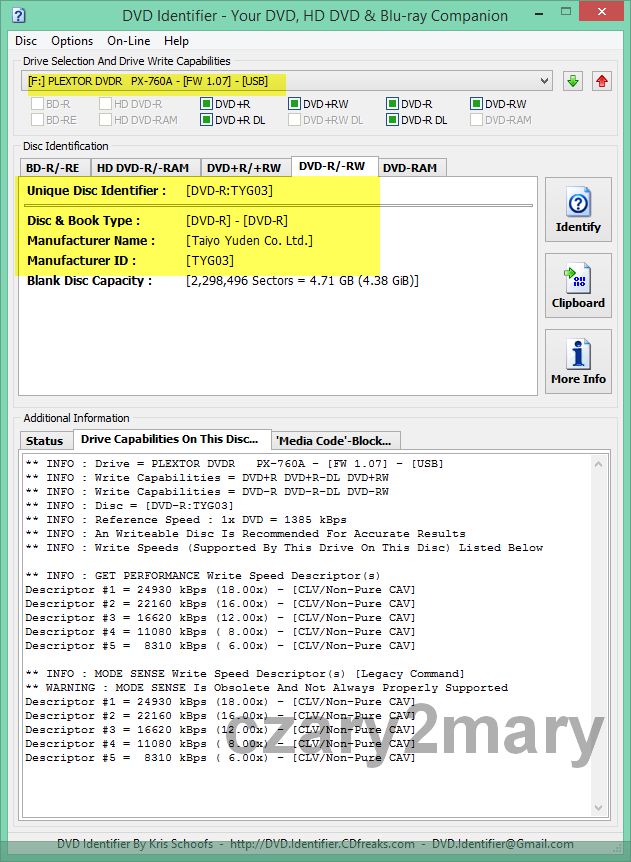Click the application icon in title bar
This screenshot has width=631, height=862.
pyautogui.click(x=18, y=16)
